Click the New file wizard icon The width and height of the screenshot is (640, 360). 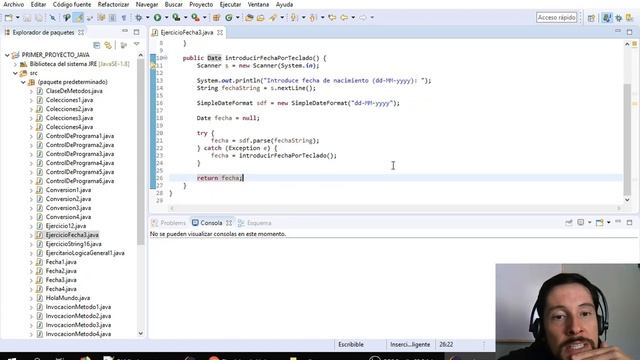point(9,18)
